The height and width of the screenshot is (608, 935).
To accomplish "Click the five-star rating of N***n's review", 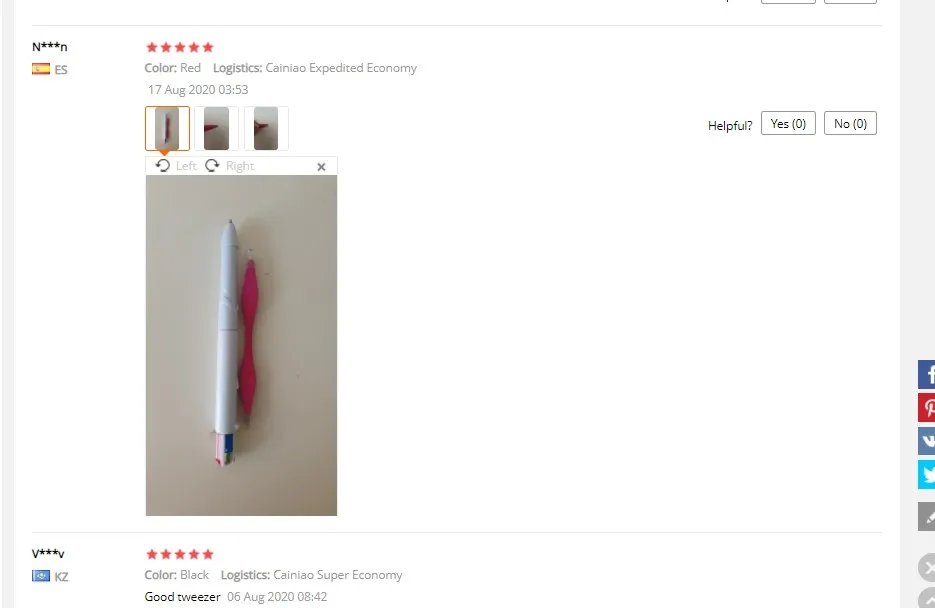I will click(x=179, y=47).
